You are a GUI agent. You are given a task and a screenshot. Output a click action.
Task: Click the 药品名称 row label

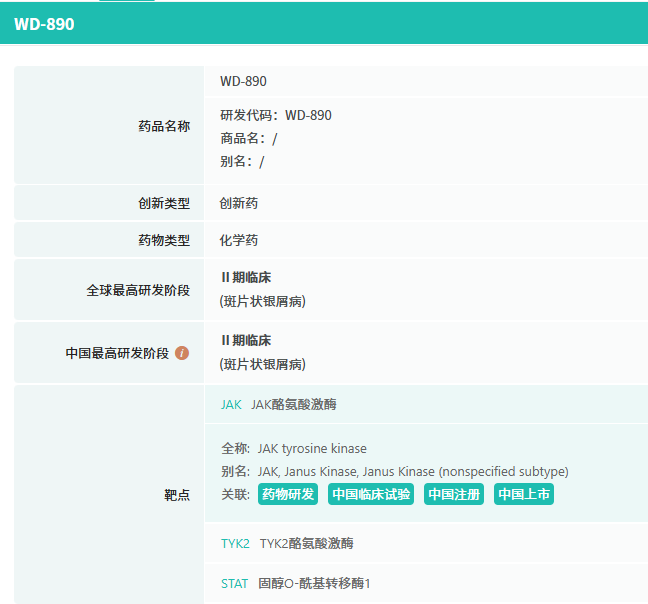[164, 126]
